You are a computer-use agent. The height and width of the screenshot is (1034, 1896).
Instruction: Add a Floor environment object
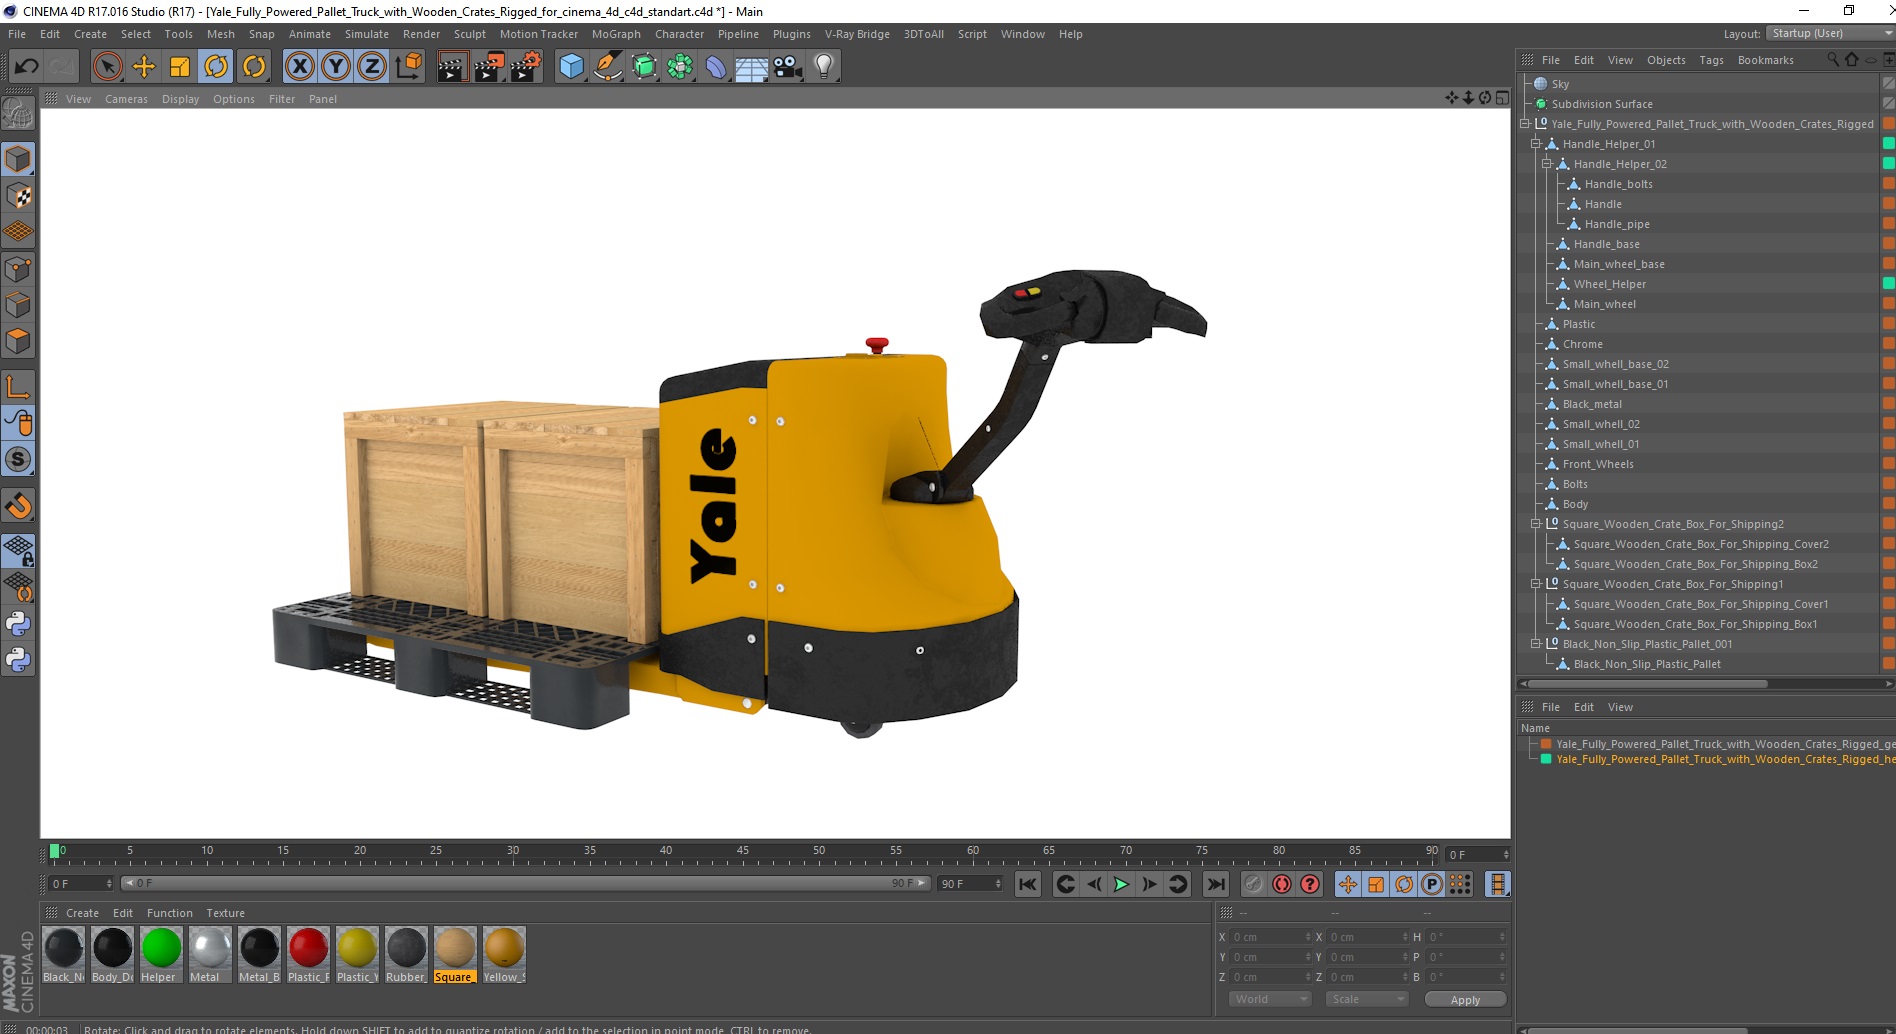click(x=752, y=67)
